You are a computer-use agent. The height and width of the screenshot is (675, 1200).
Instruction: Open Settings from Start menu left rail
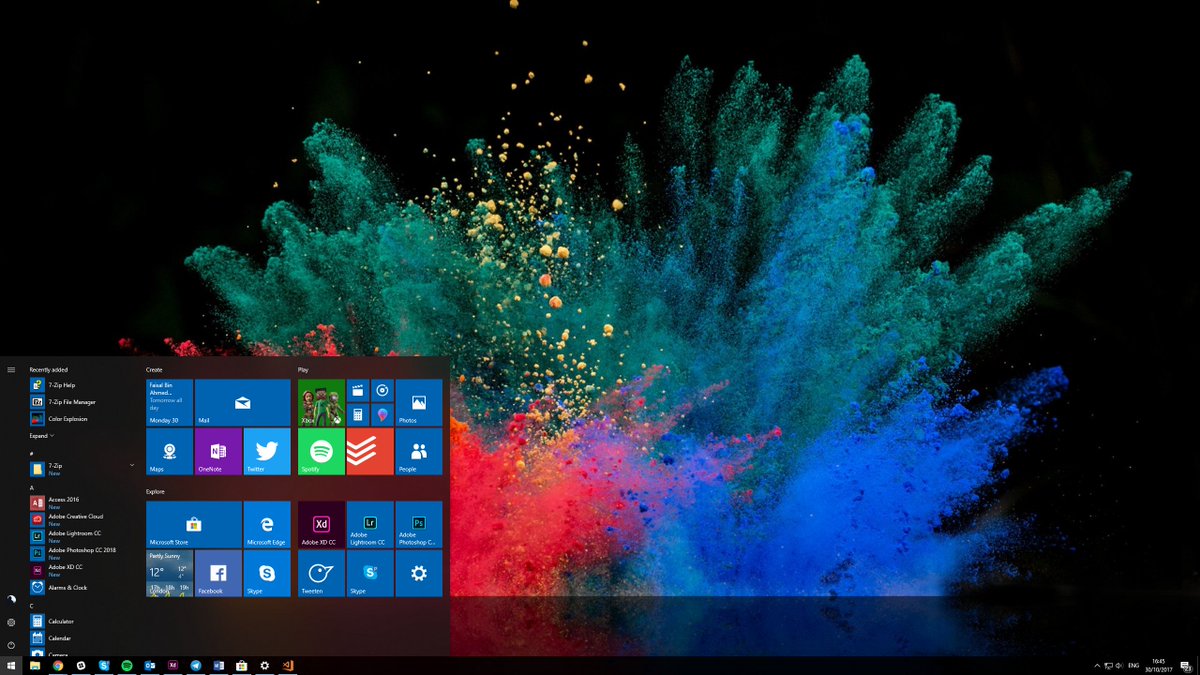tap(11, 622)
